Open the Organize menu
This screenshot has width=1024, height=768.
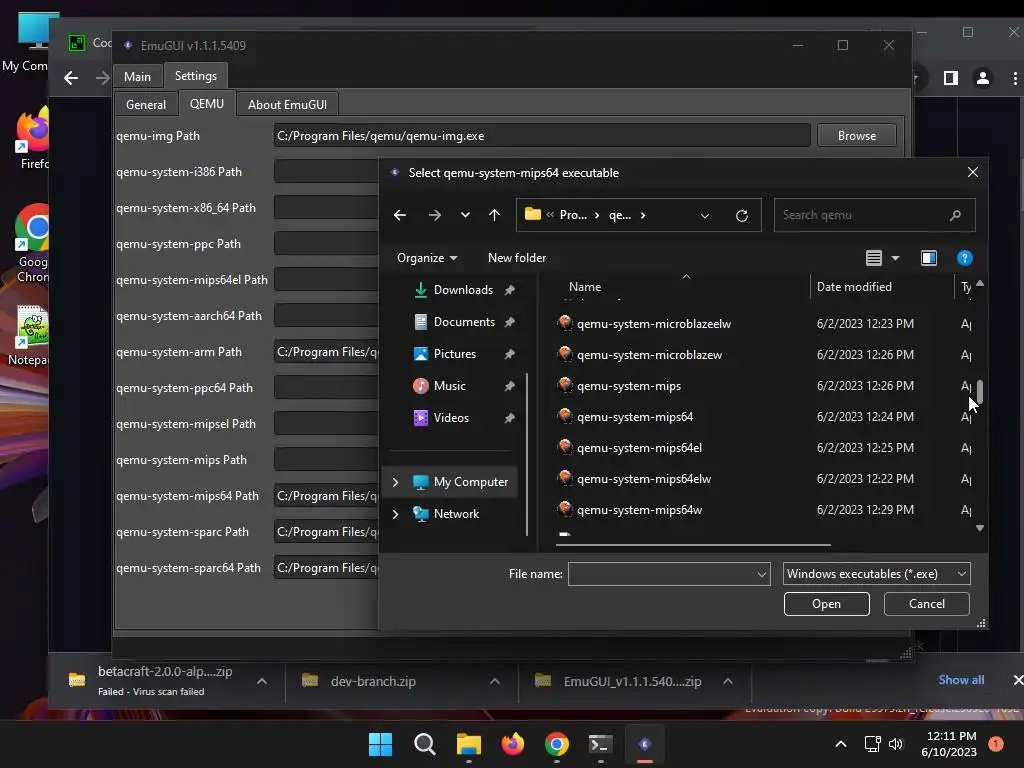coord(426,258)
